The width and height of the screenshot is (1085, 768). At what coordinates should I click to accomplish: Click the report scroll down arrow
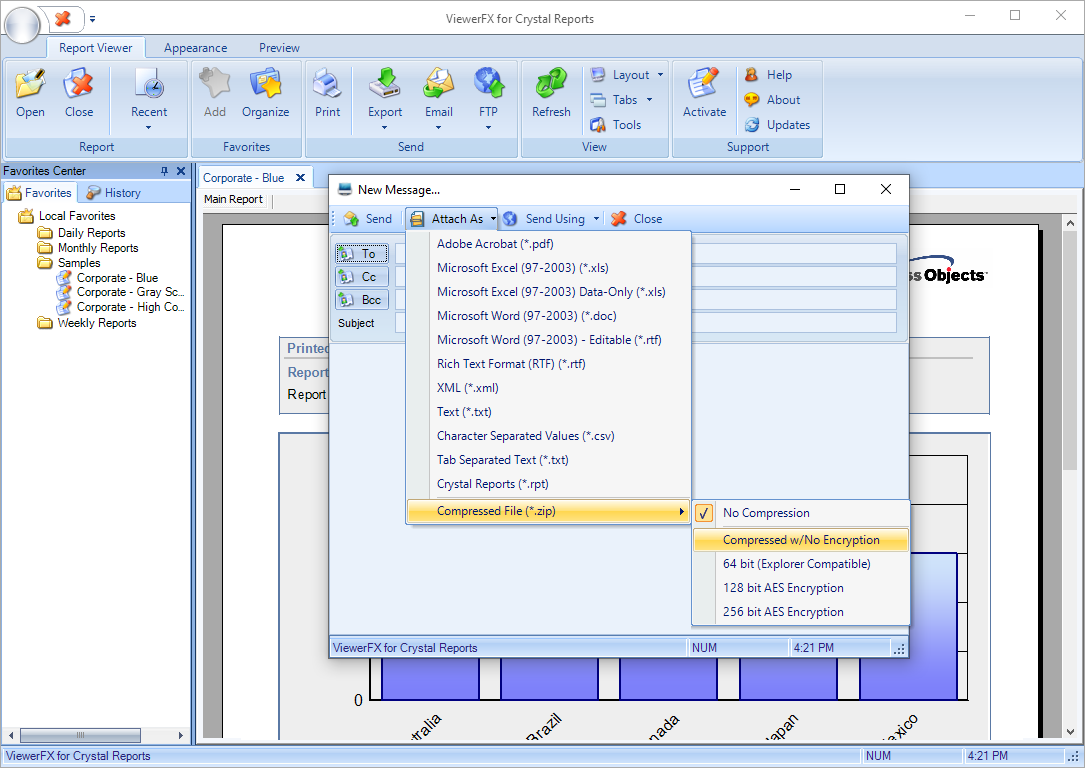tap(1070, 732)
